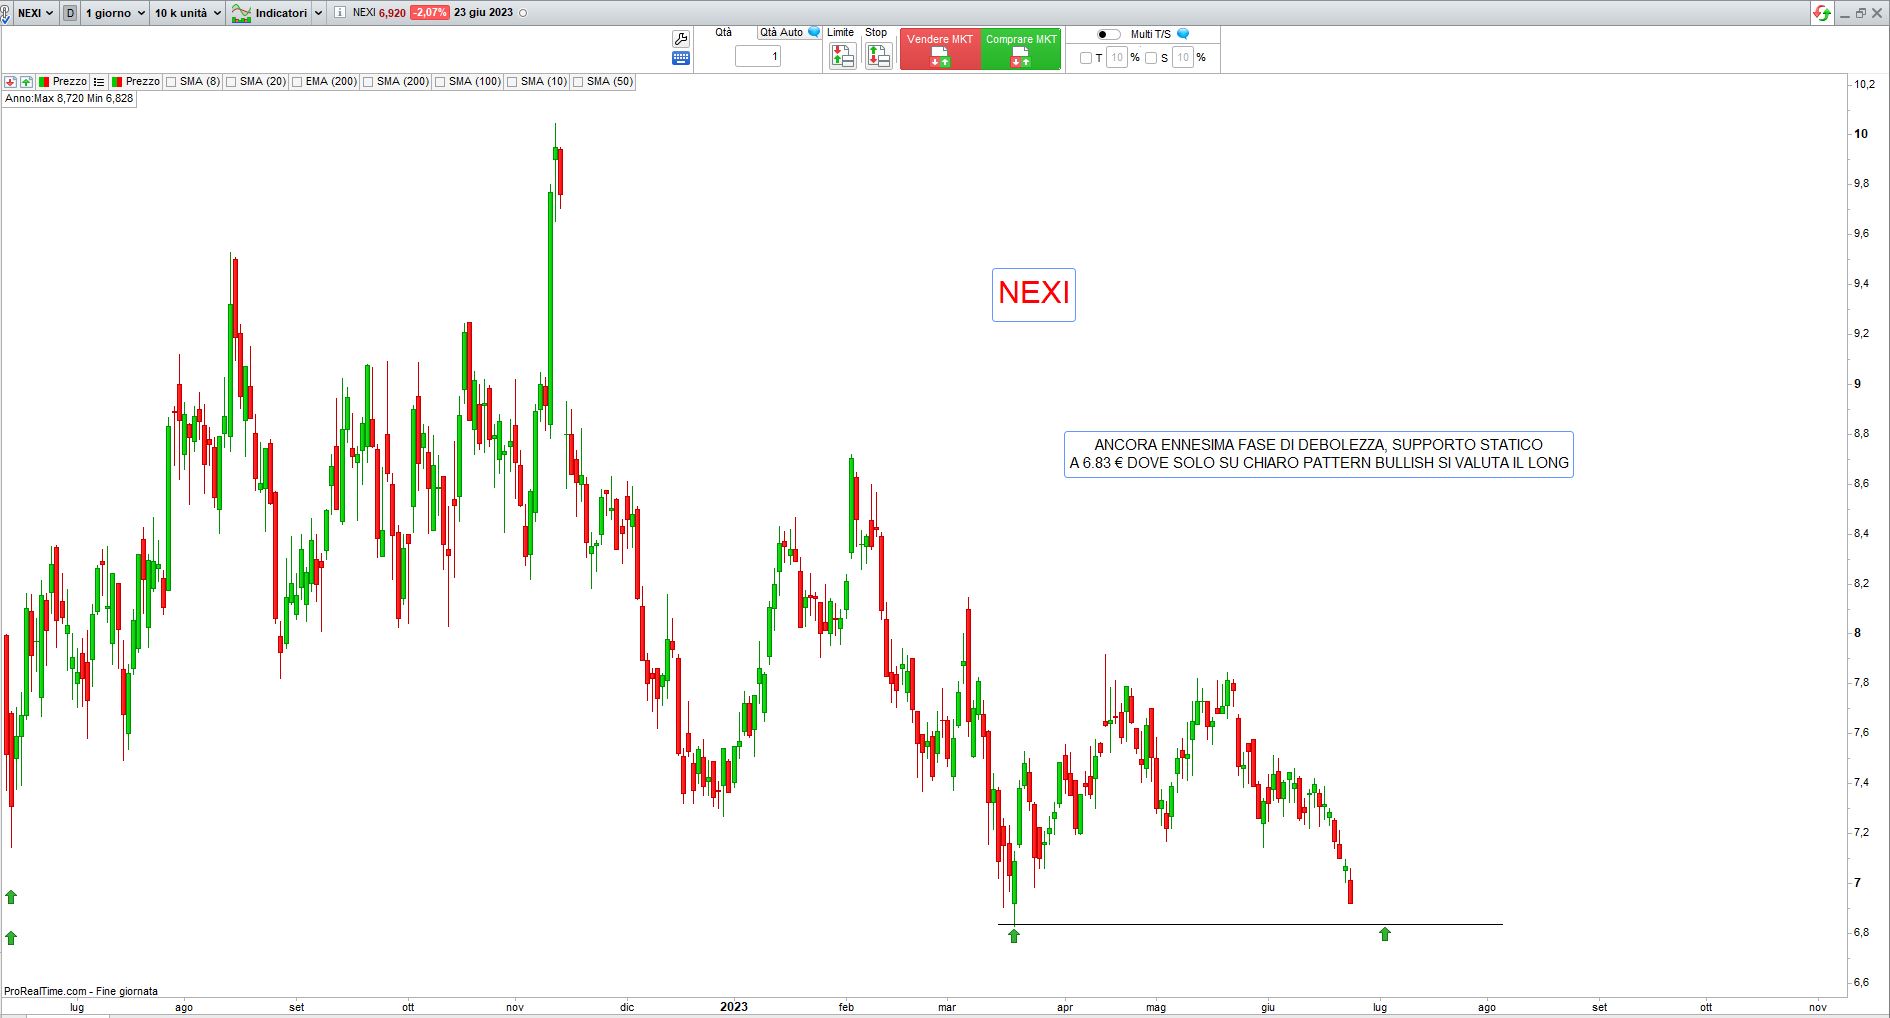Image resolution: width=1890 pixels, height=1018 pixels.
Task: Click the red down-arrow icon above chart
Action: pyautogui.click(x=10, y=82)
